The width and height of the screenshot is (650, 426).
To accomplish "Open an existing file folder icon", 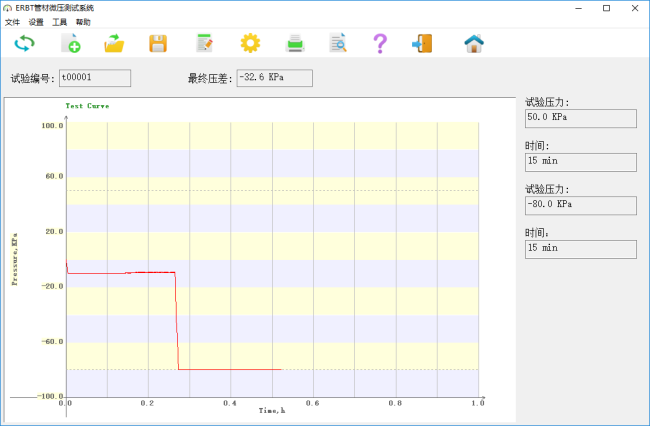I will click(x=114, y=43).
